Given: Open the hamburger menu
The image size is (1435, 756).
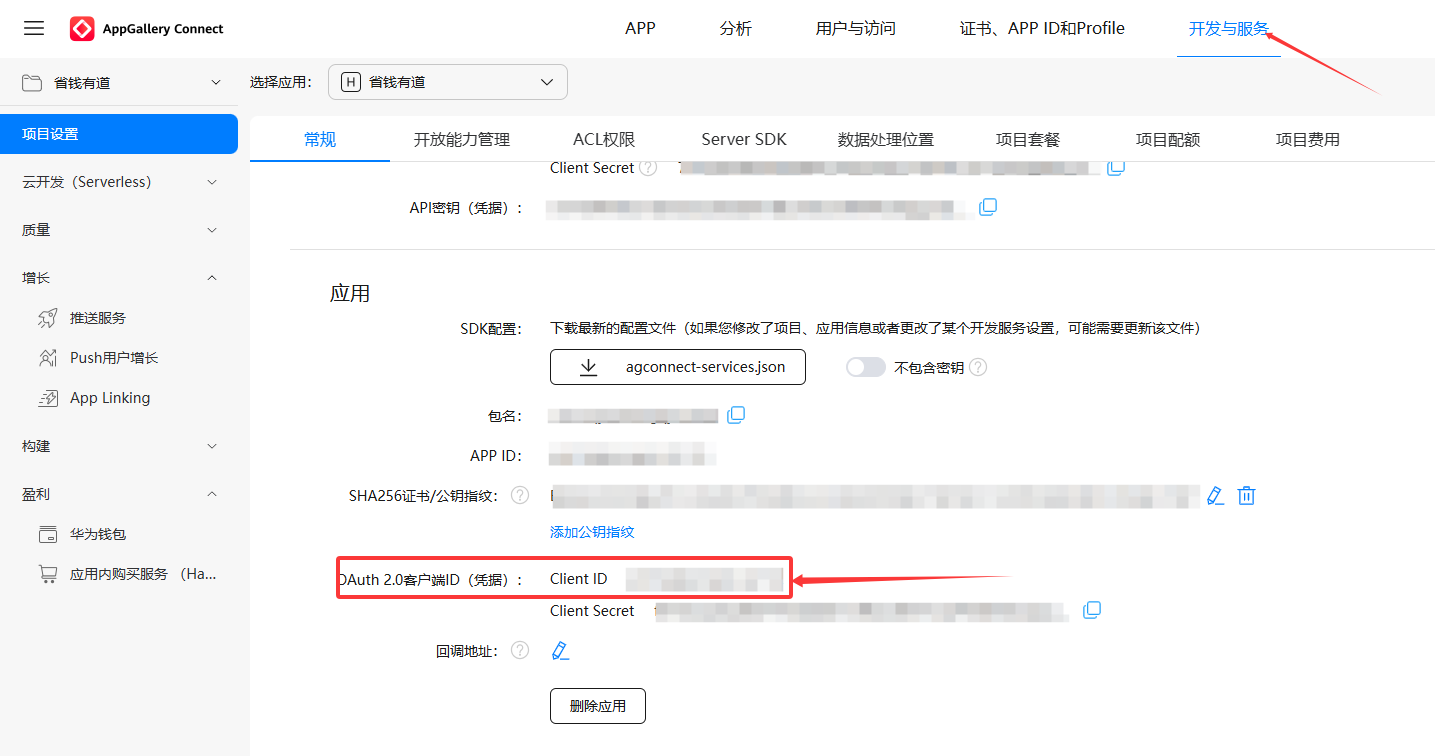Looking at the screenshot, I should (34, 28).
